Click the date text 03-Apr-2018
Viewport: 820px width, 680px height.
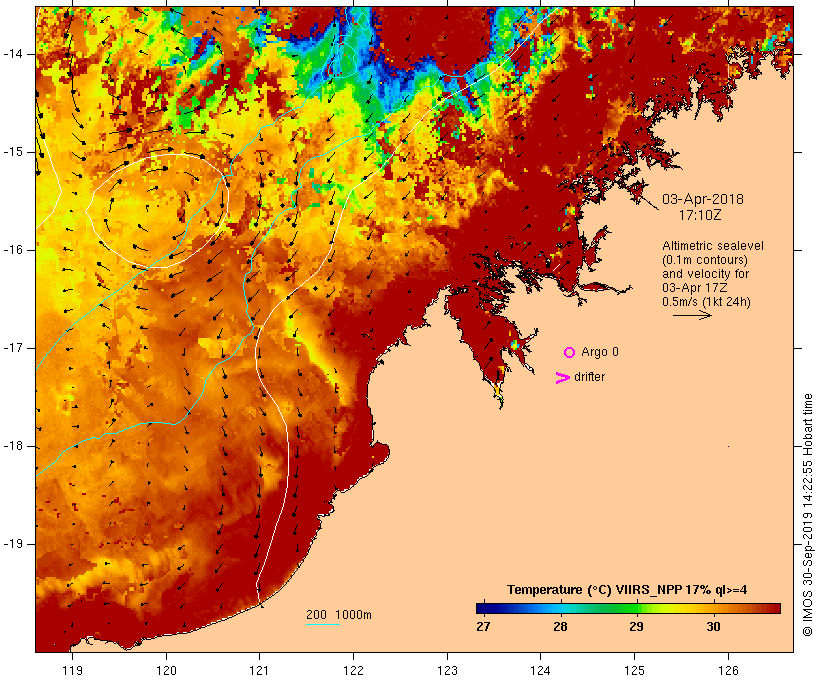(x=703, y=199)
